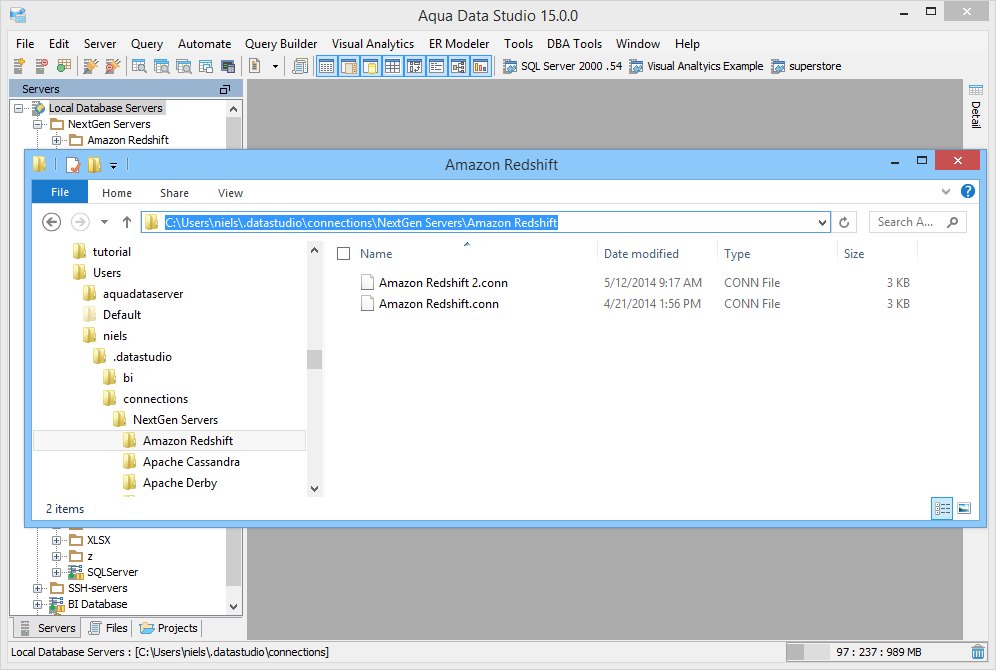The width and height of the screenshot is (996, 670).
Task: Check the select-all checkbox beside Name header
Action: (x=344, y=254)
